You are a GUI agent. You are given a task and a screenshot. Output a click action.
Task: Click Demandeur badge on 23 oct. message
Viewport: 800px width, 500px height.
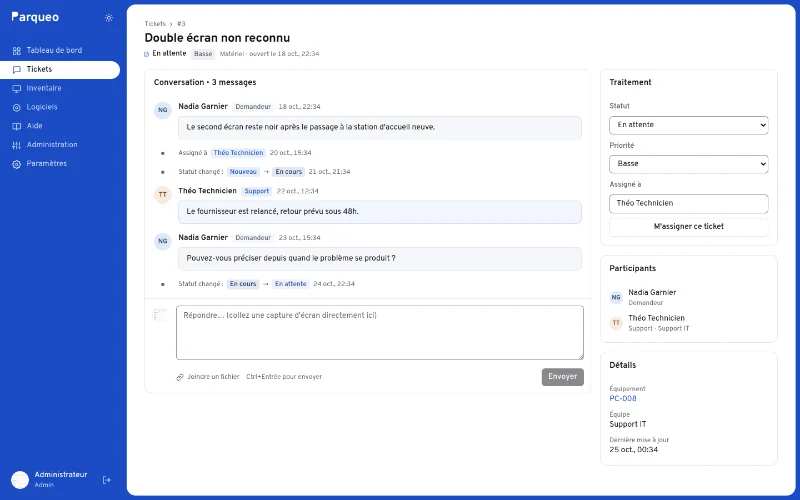tap(253, 238)
